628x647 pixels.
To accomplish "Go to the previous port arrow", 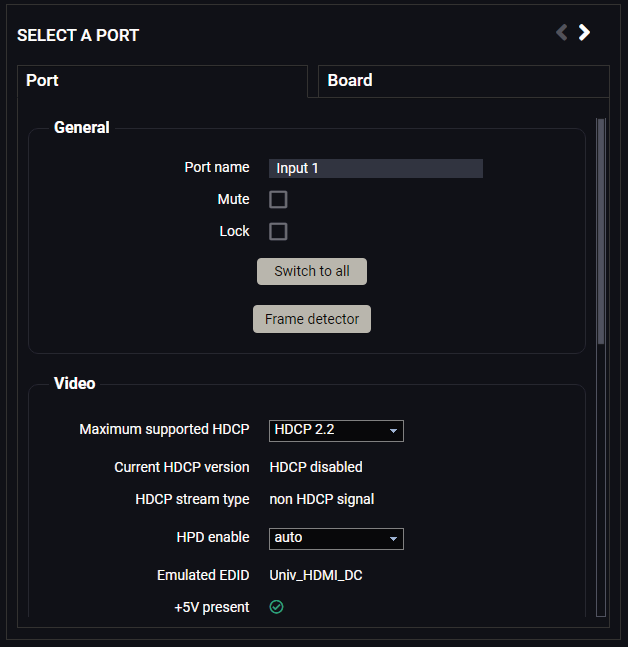I will (x=562, y=32).
